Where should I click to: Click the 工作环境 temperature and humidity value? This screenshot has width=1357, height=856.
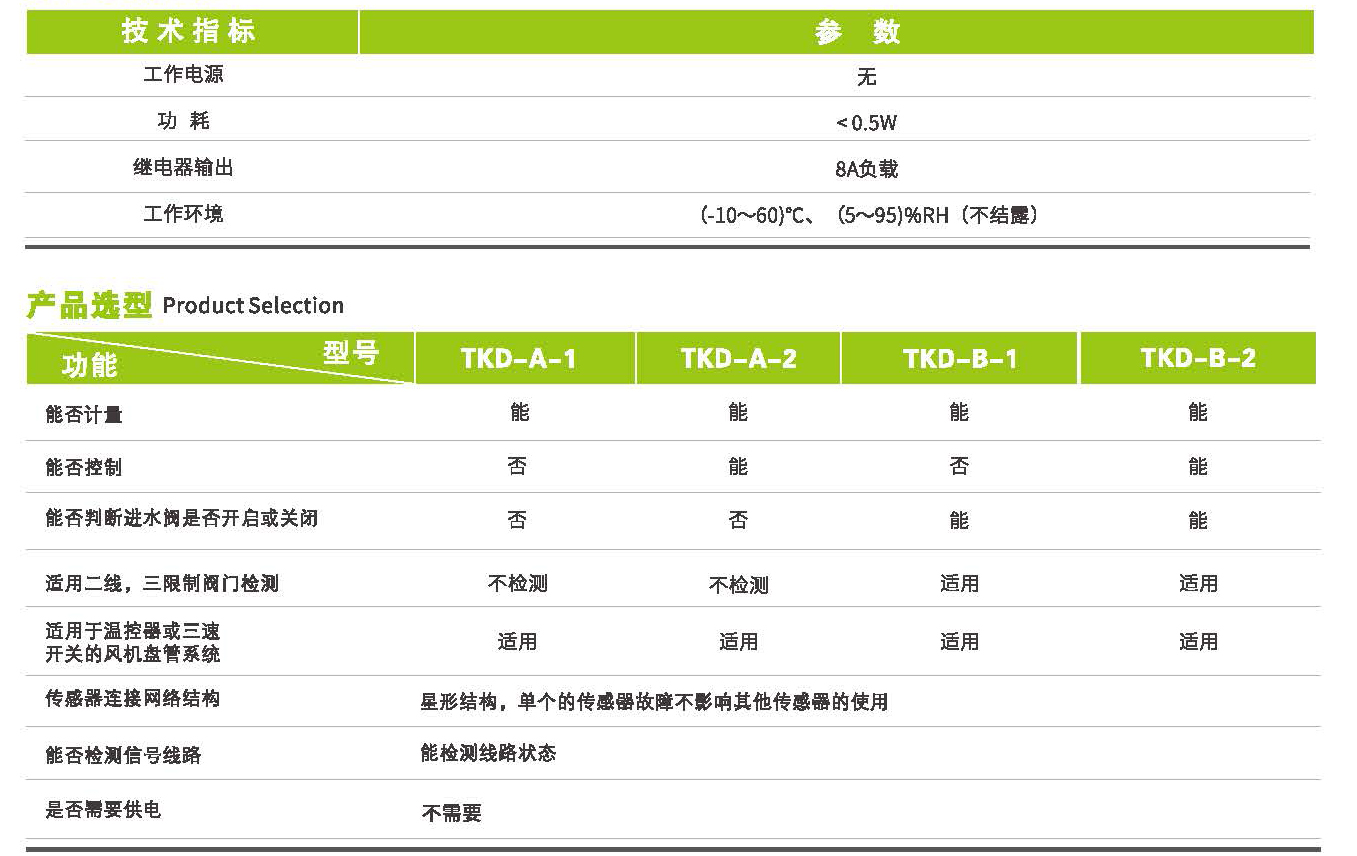pyautogui.click(x=866, y=215)
